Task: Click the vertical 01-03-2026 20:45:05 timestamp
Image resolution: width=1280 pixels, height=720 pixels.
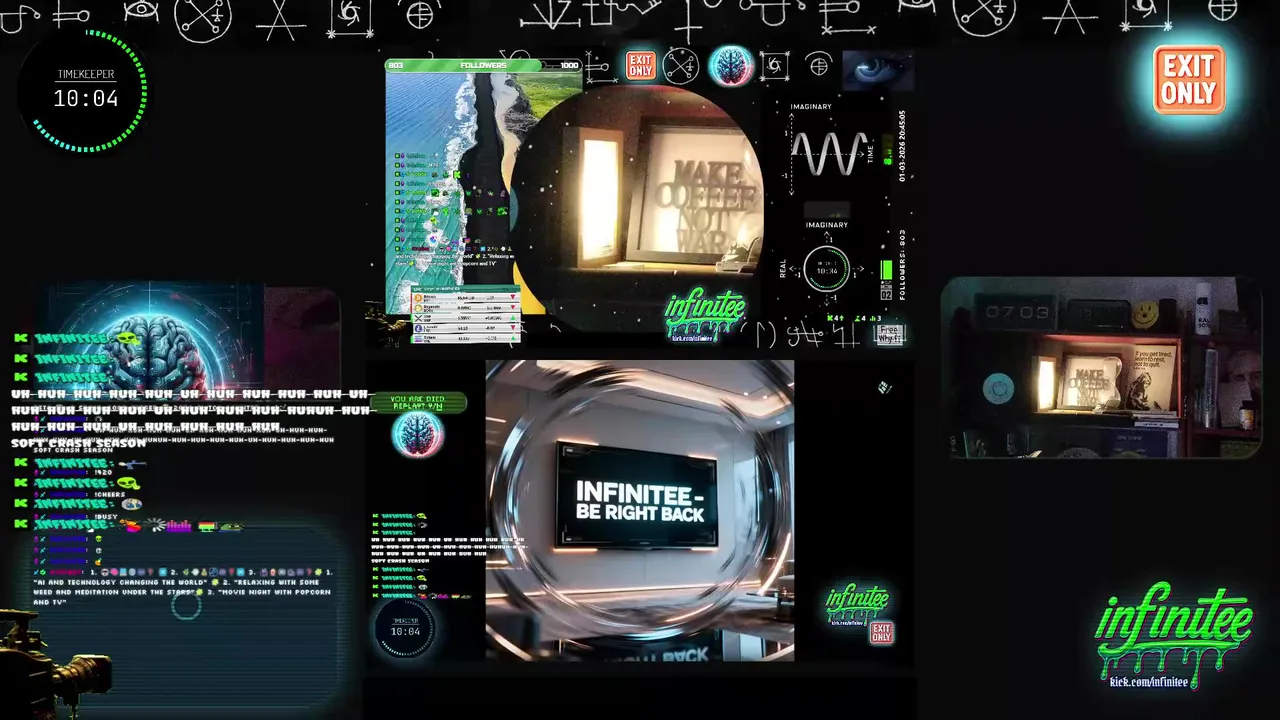Action: tap(902, 145)
